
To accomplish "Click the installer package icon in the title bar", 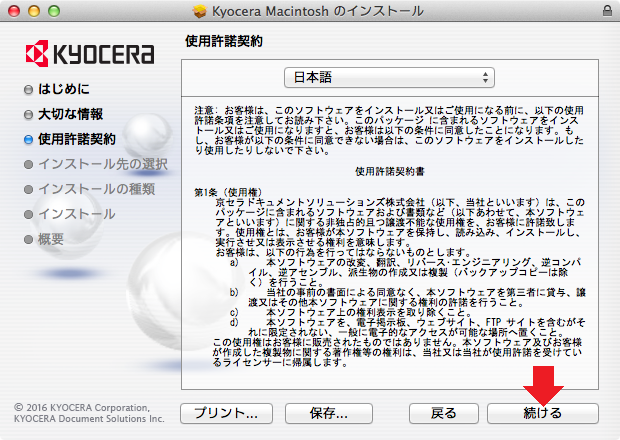I will [200, 11].
